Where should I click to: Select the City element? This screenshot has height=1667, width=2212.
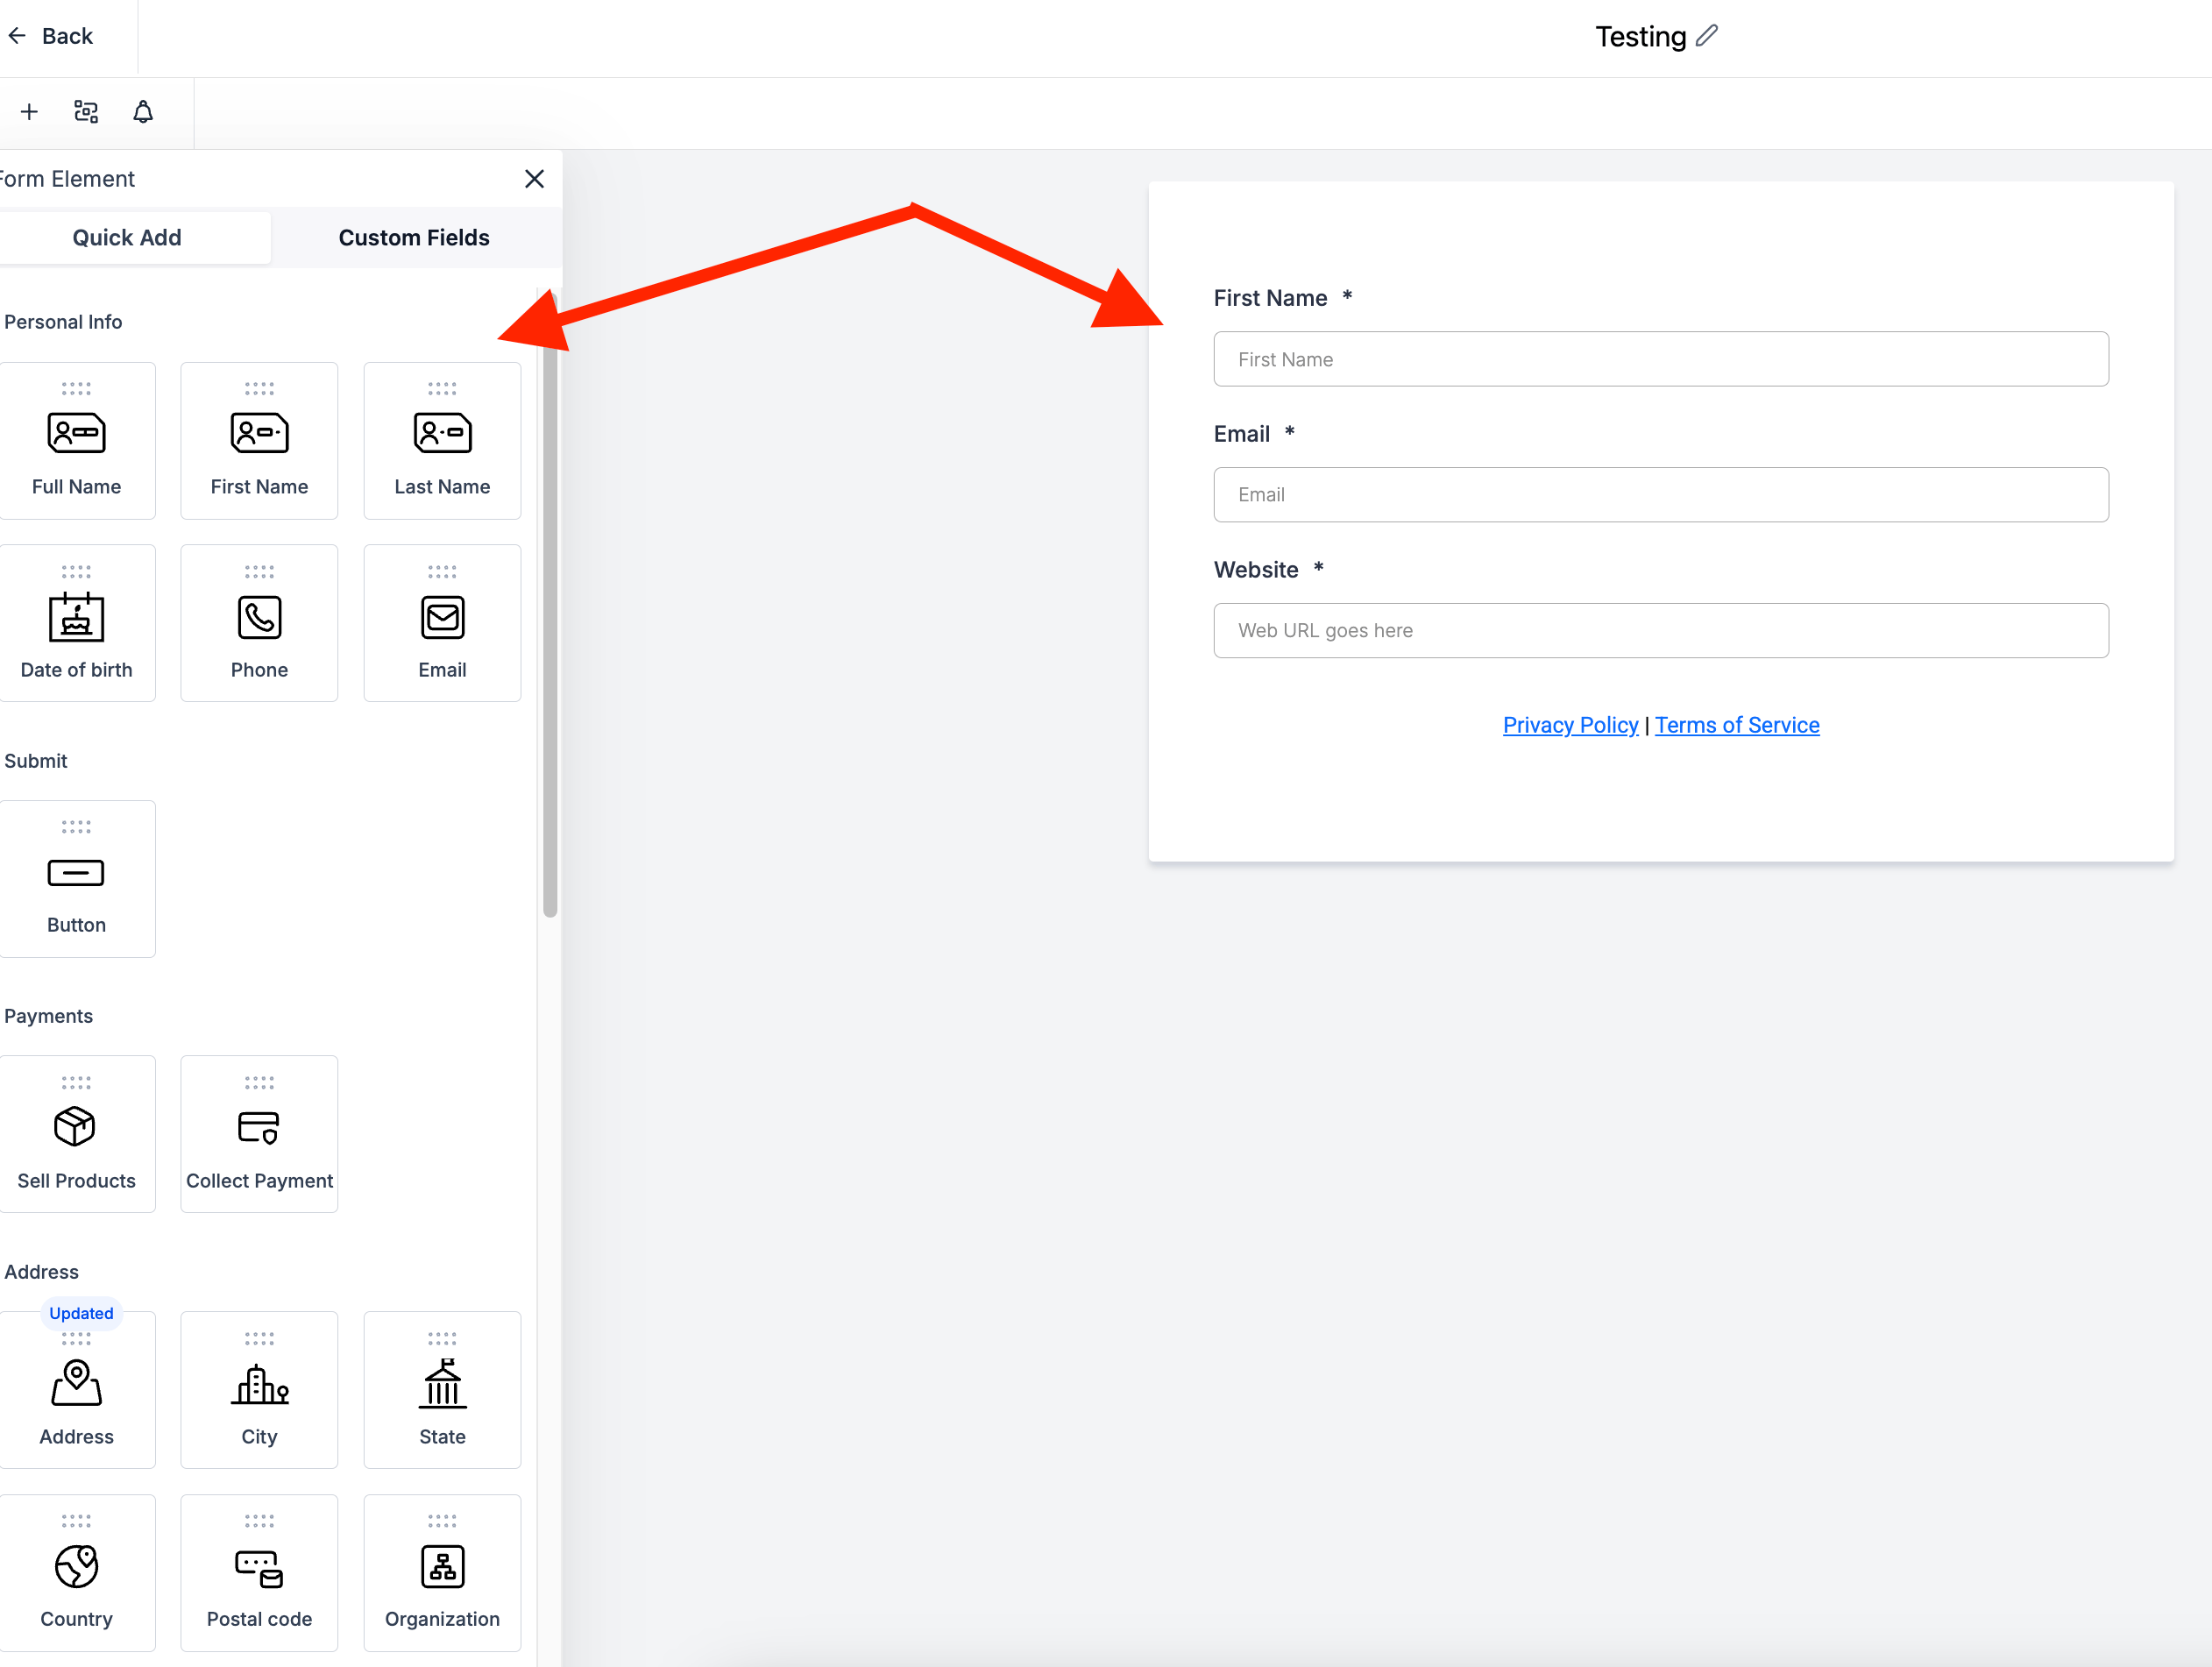click(x=259, y=1390)
